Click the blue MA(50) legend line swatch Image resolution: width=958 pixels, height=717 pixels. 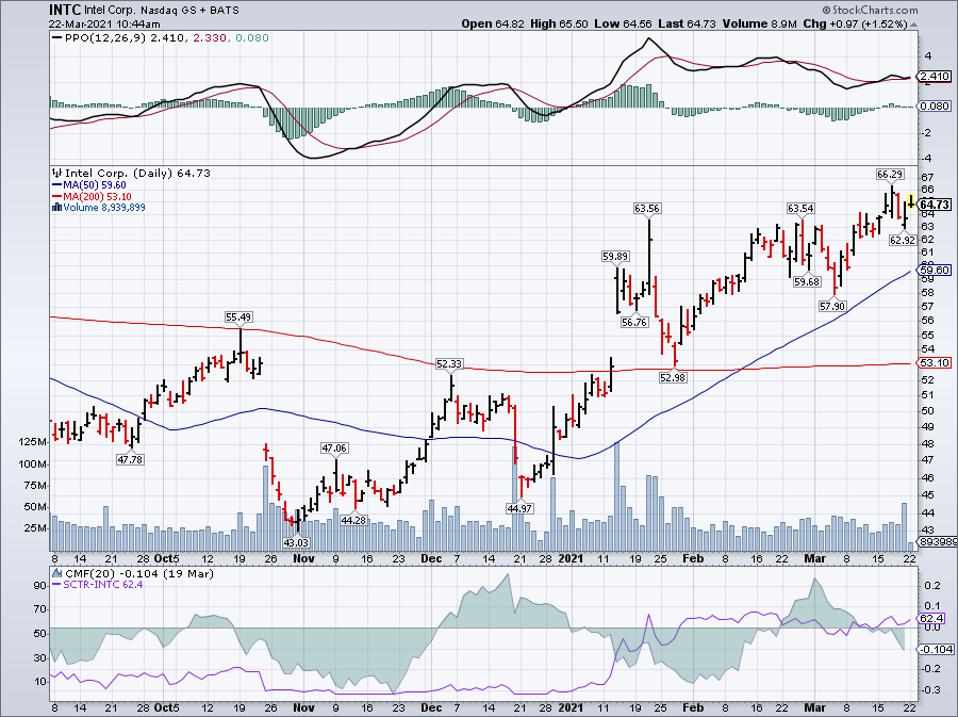tap(56, 185)
